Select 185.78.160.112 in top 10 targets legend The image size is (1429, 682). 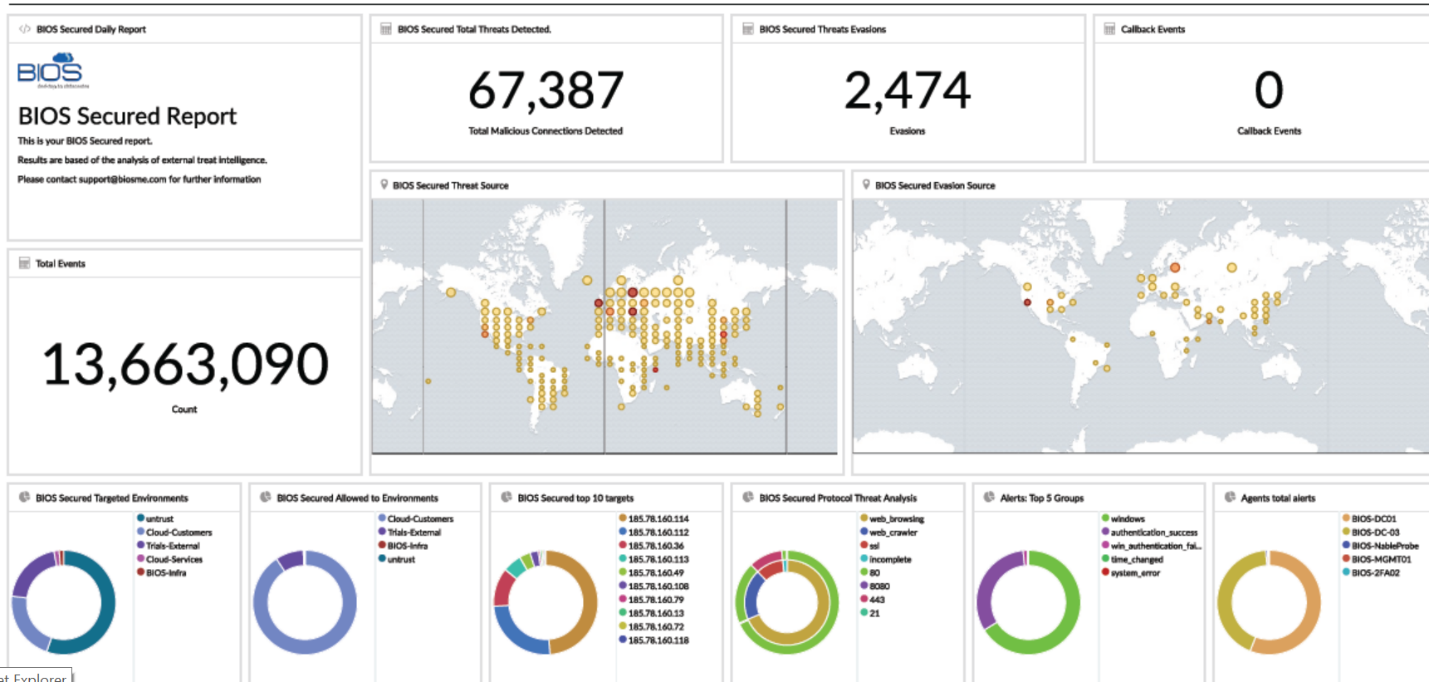pos(654,533)
